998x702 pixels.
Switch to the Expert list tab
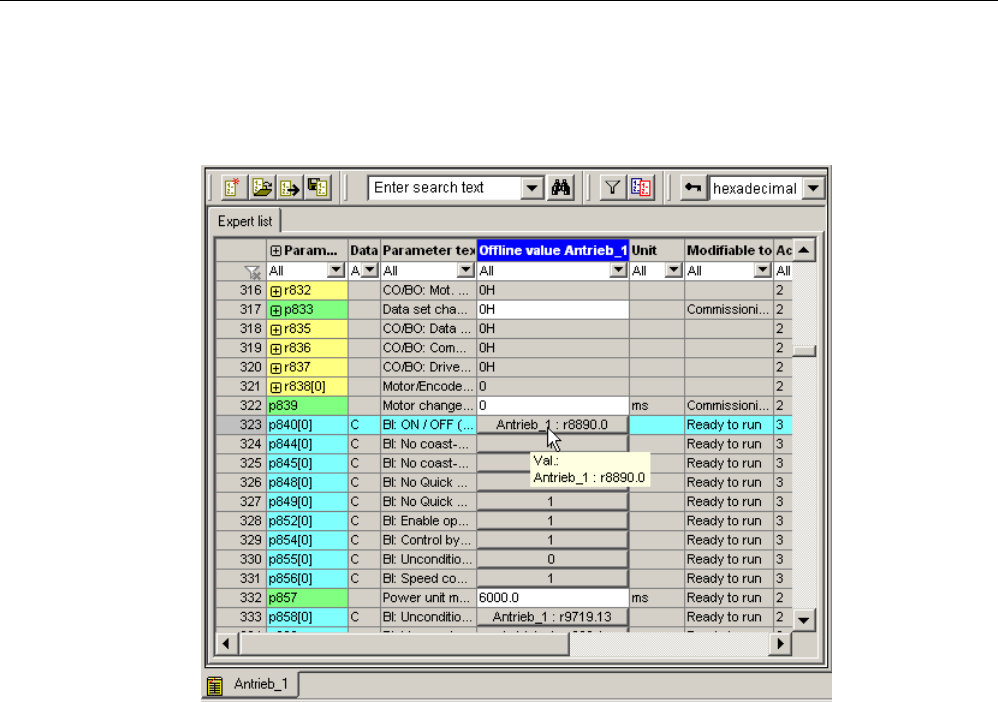click(x=245, y=221)
